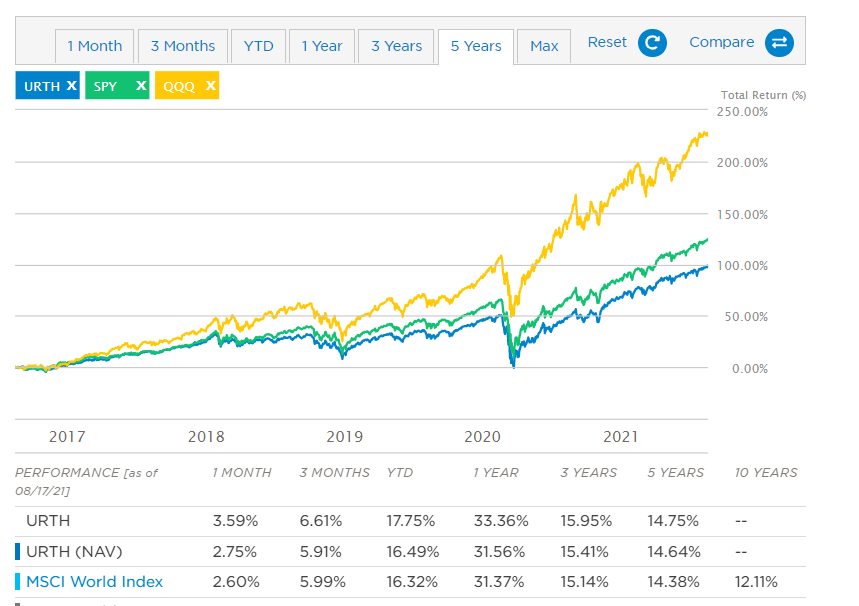Click URTH YTD value 17.75%

point(410,521)
